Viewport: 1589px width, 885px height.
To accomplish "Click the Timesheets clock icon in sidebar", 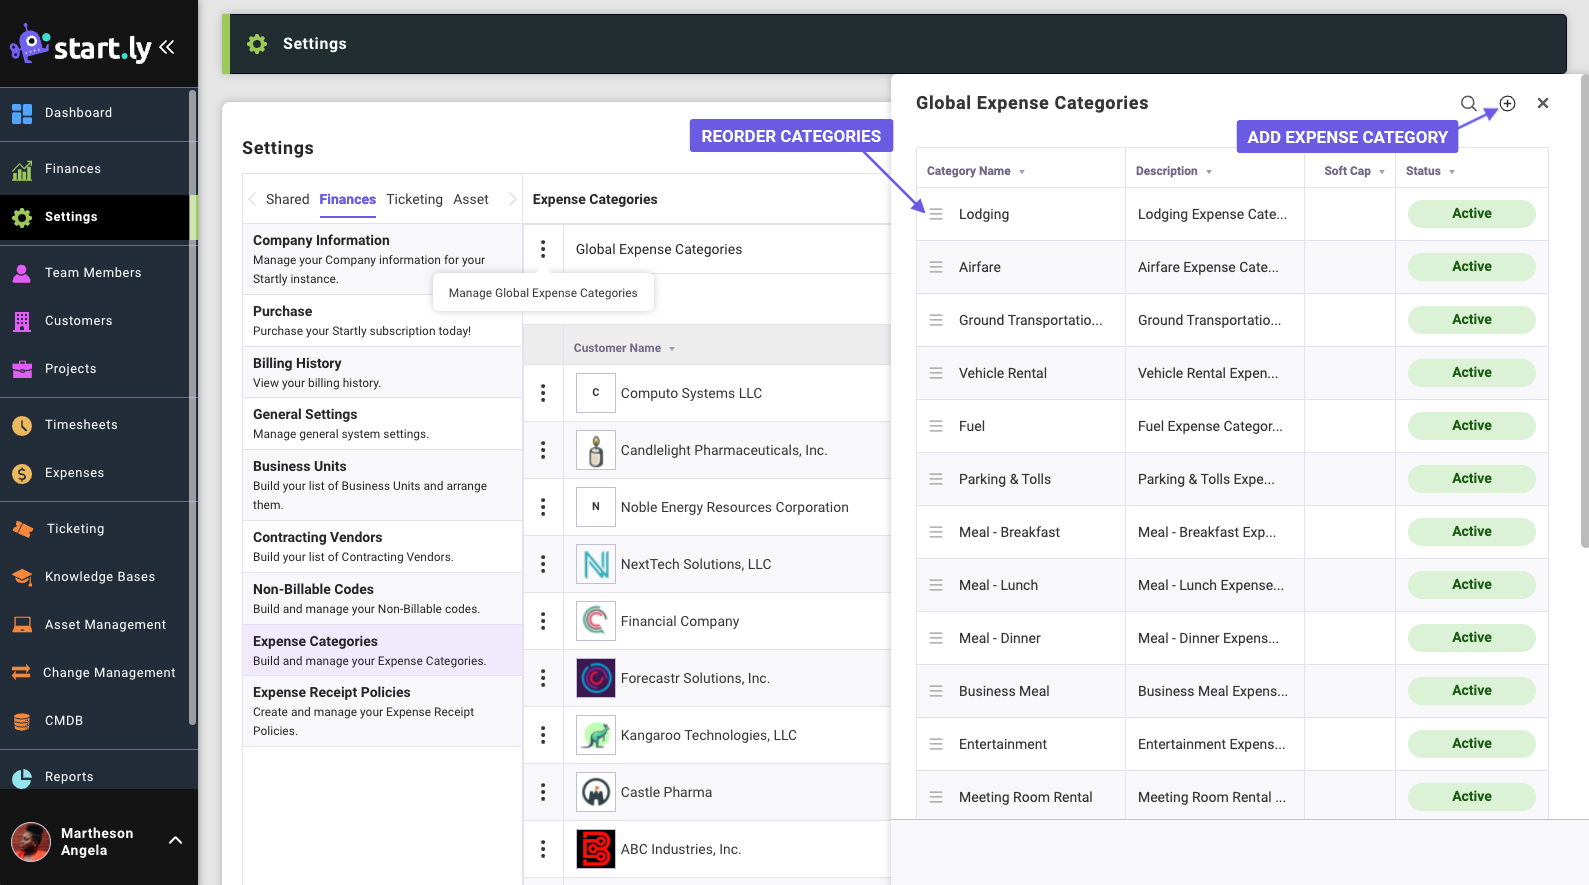I will point(22,425).
